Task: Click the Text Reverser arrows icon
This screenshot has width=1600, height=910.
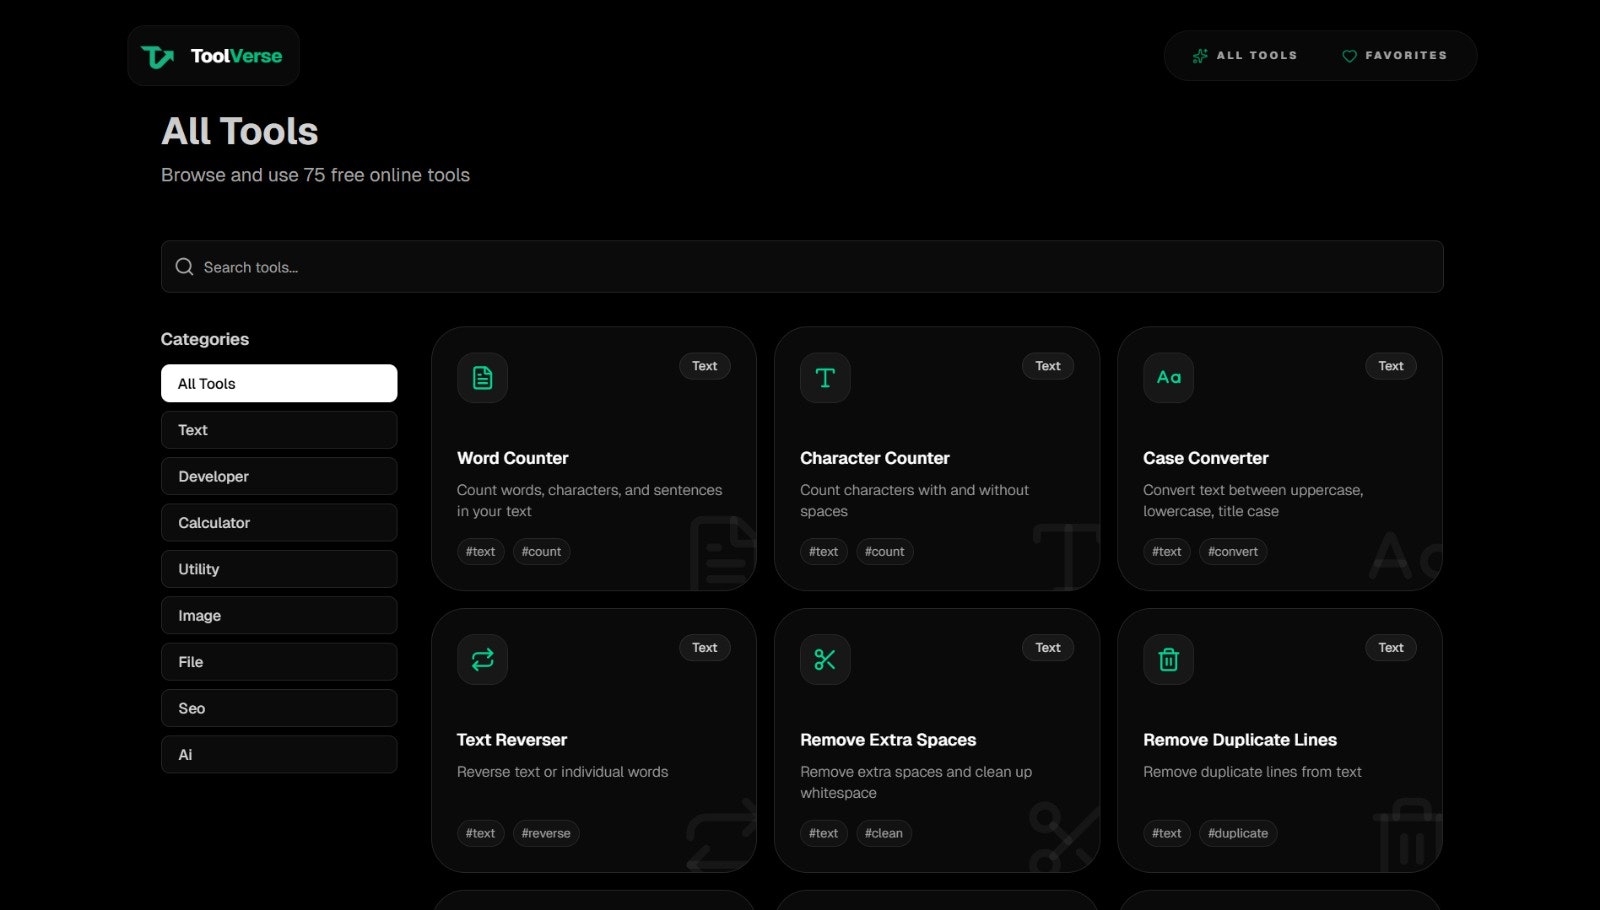Action: point(482,660)
